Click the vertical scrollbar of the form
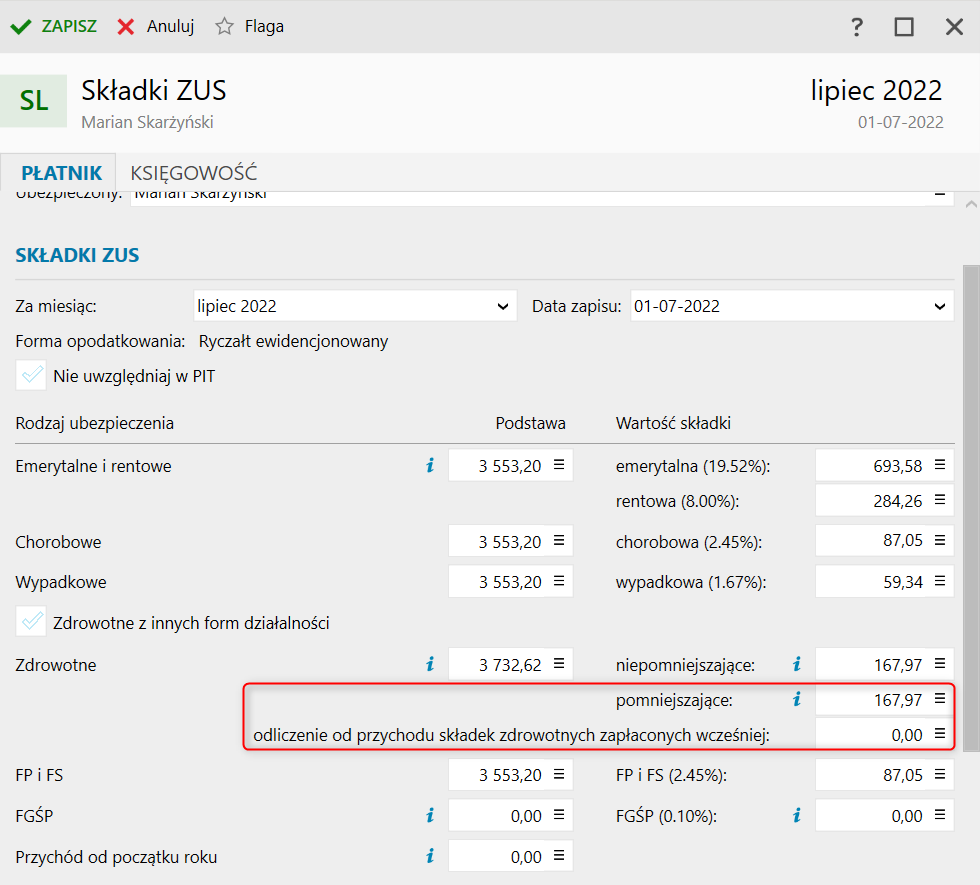The width and height of the screenshot is (980, 885). click(x=970, y=500)
